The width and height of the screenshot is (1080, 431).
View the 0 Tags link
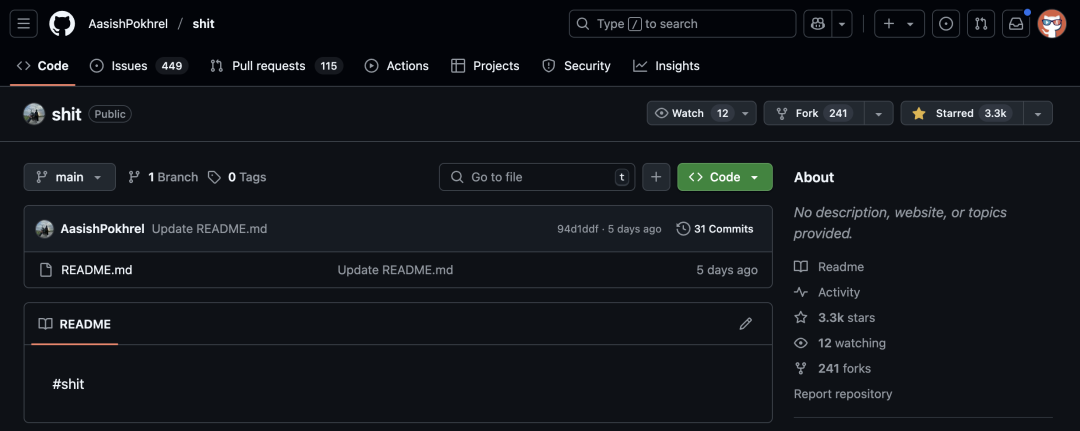[237, 177]
